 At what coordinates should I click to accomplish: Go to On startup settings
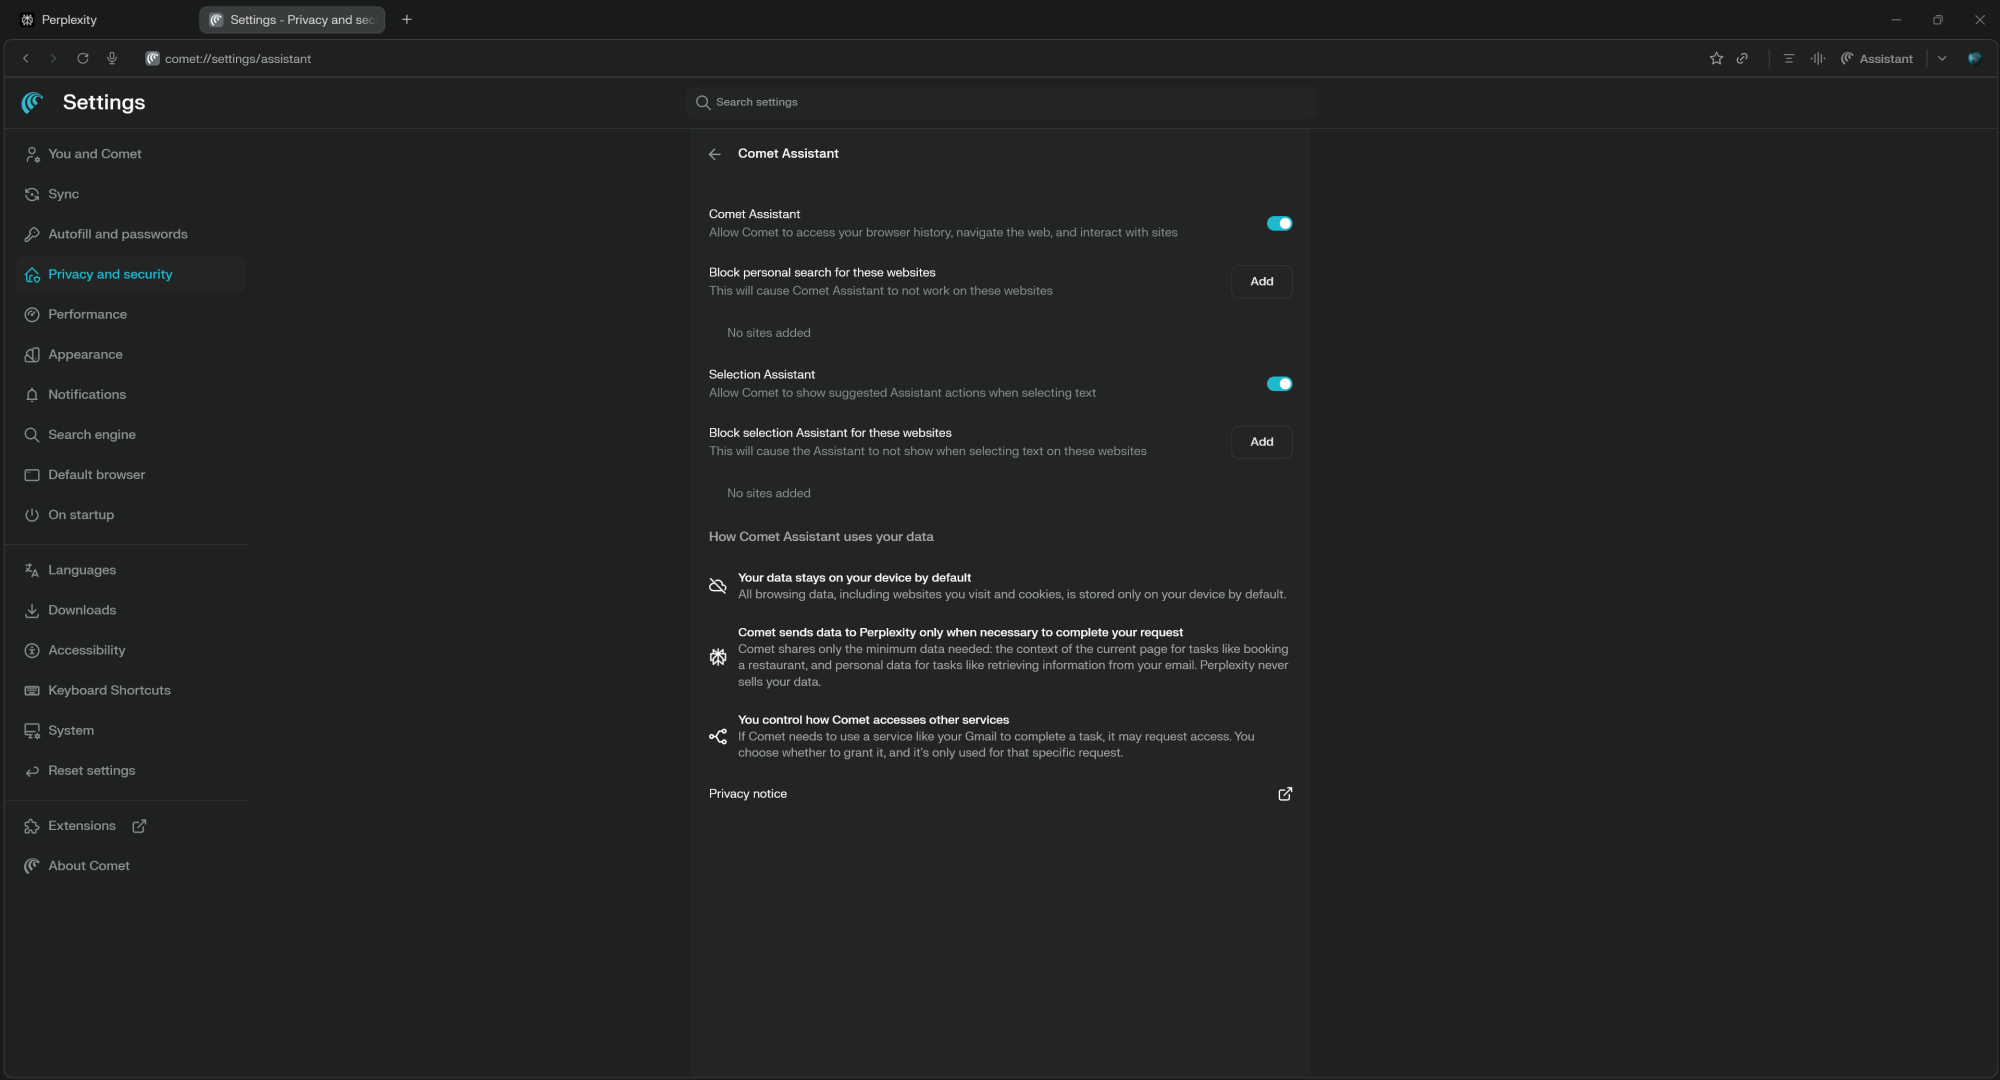point(130,514)
